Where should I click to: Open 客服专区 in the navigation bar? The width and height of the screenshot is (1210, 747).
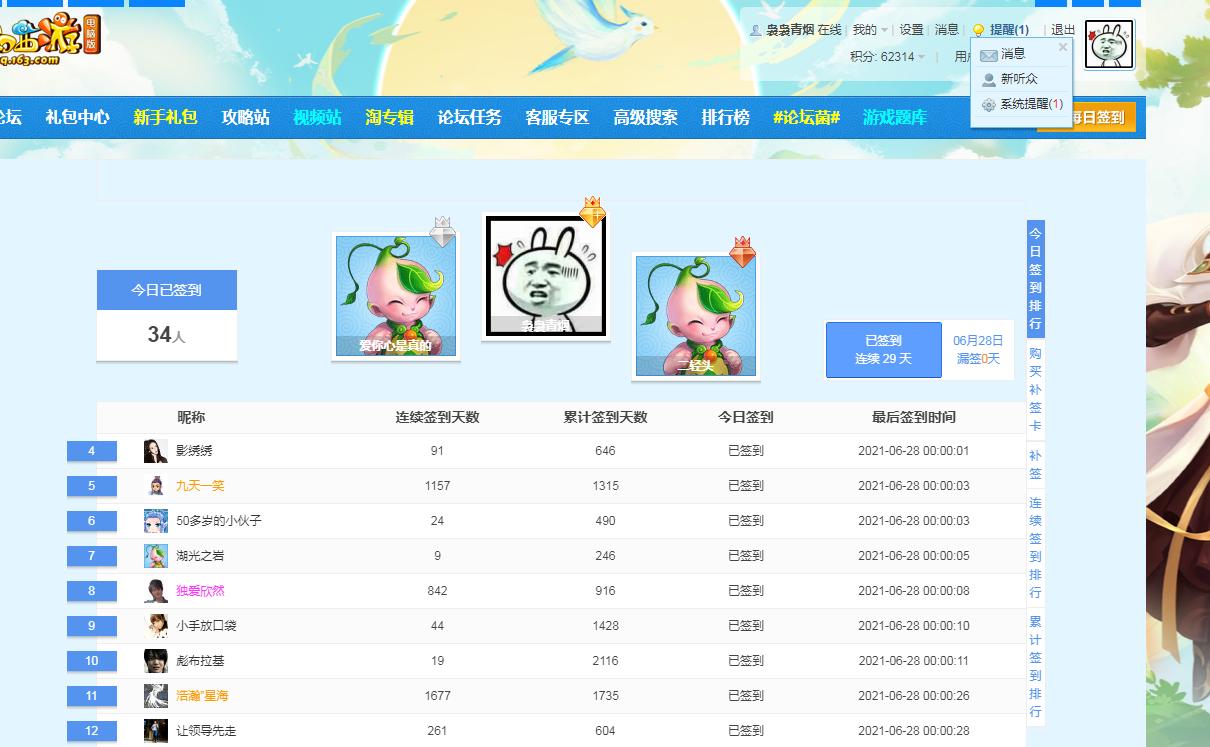pos(557,117)
